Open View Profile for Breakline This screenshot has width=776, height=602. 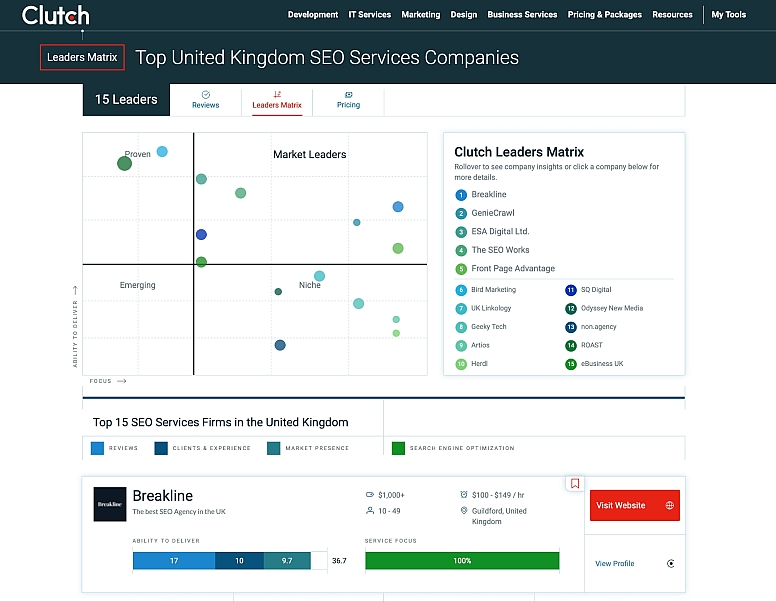point(615,563)
